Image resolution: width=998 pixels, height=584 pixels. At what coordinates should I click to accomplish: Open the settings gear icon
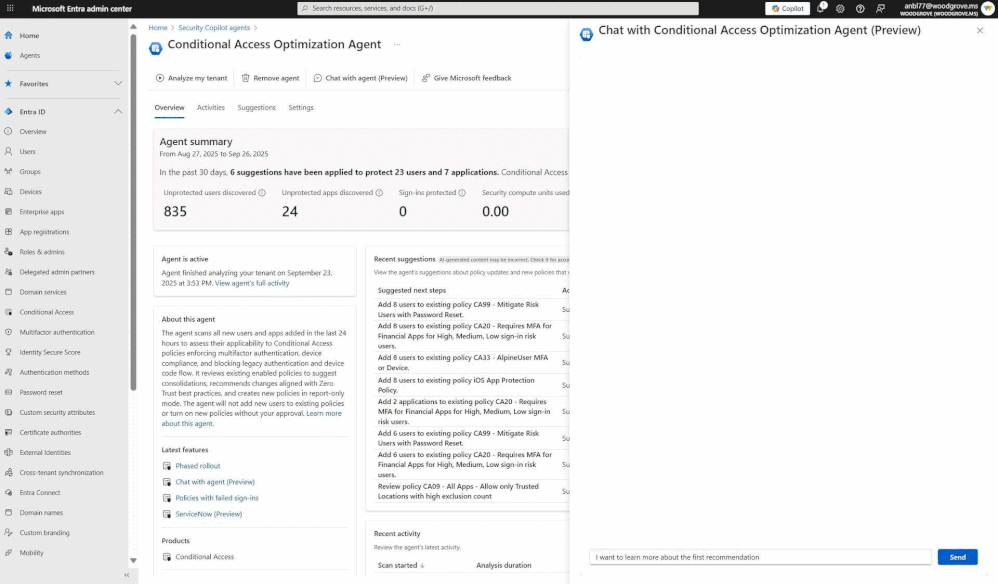840,8
